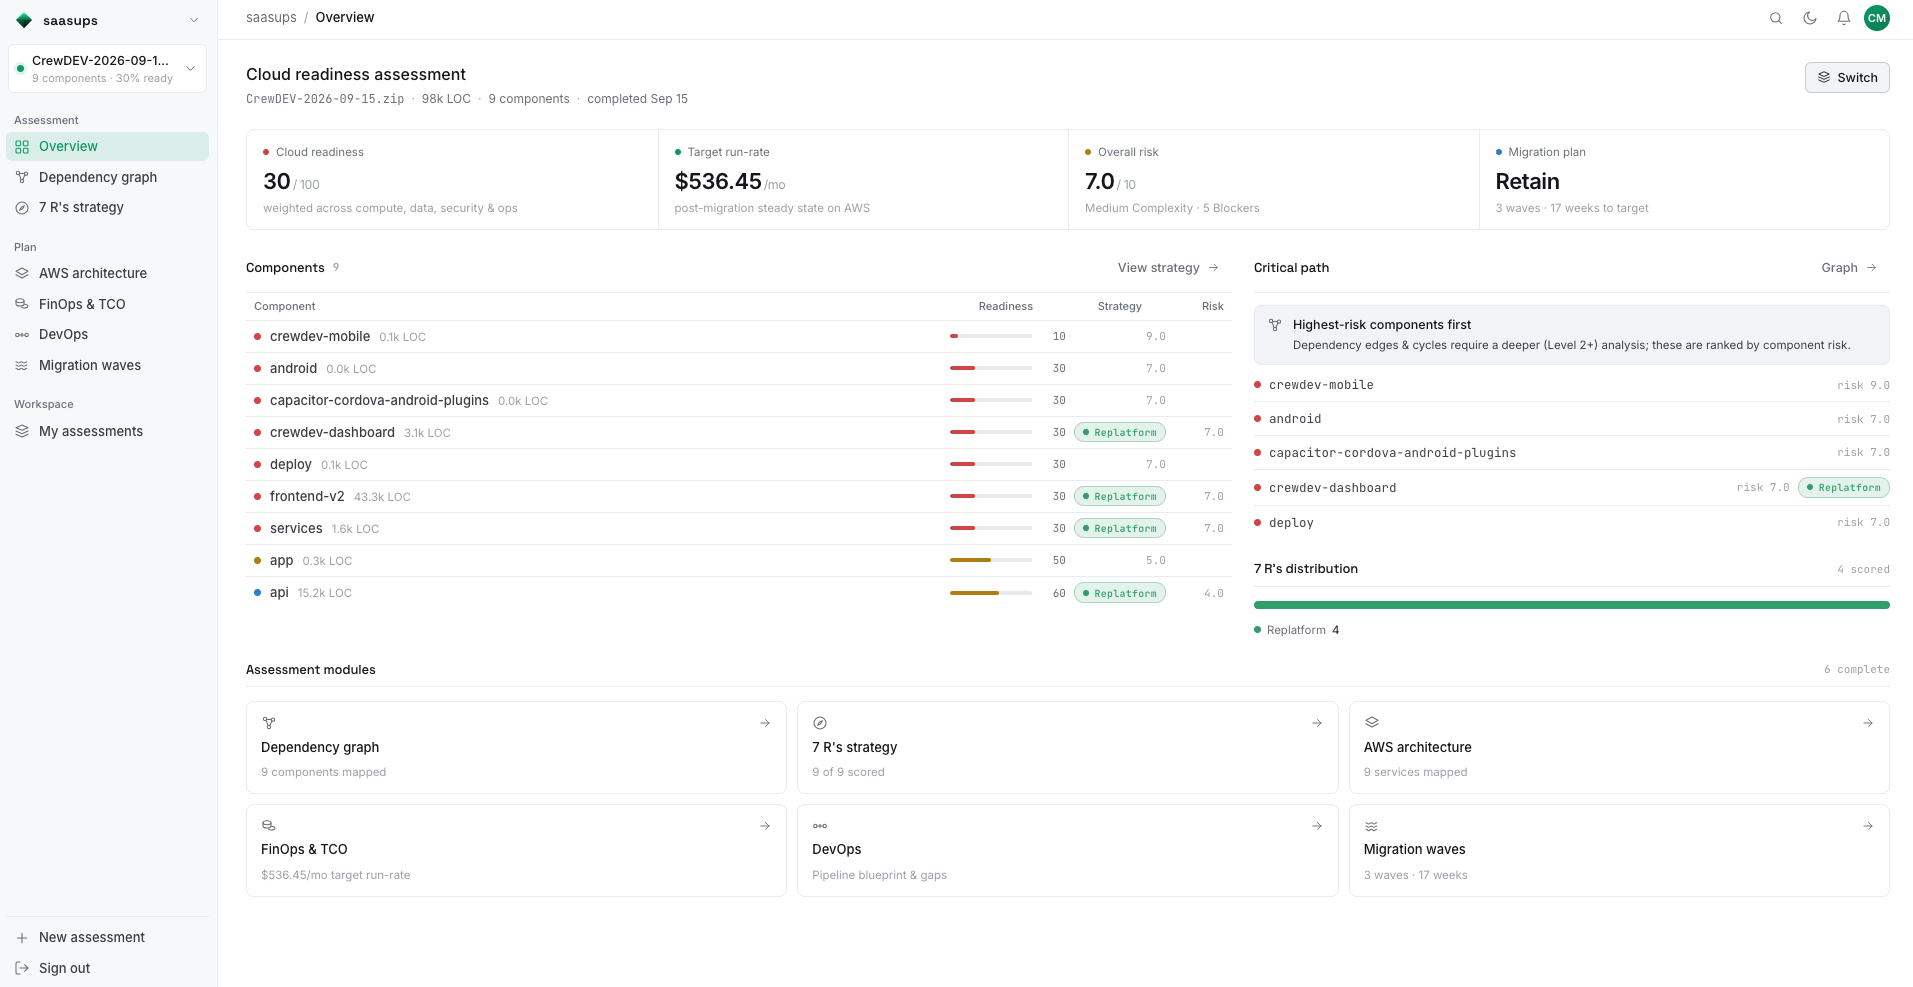
Task: Open the AWS architecture module card arrow
Action: (x=1868, y=723)
